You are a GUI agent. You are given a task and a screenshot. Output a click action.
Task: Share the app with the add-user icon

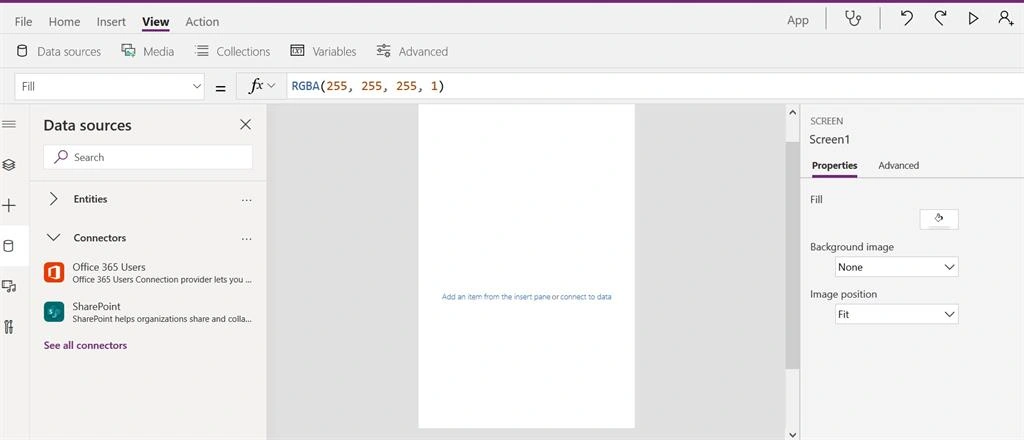(1006, 18)
